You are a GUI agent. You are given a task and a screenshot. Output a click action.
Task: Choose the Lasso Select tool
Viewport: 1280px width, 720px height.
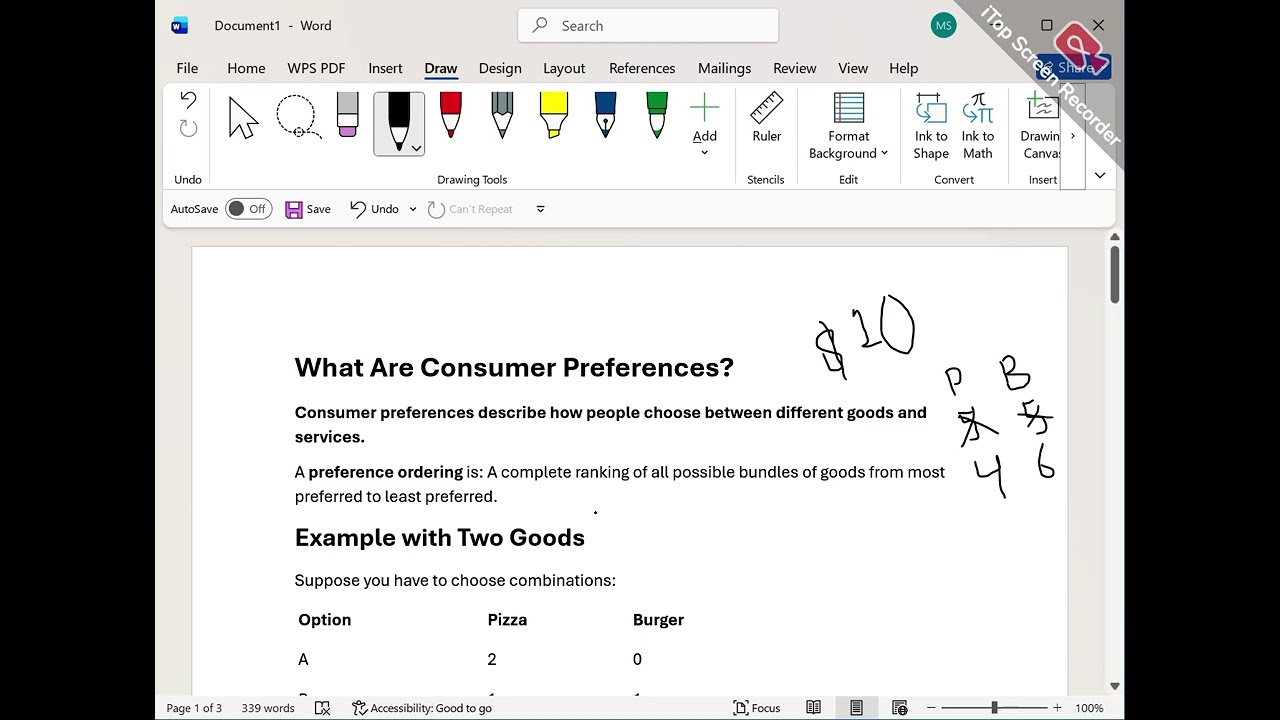click(297, 117)
